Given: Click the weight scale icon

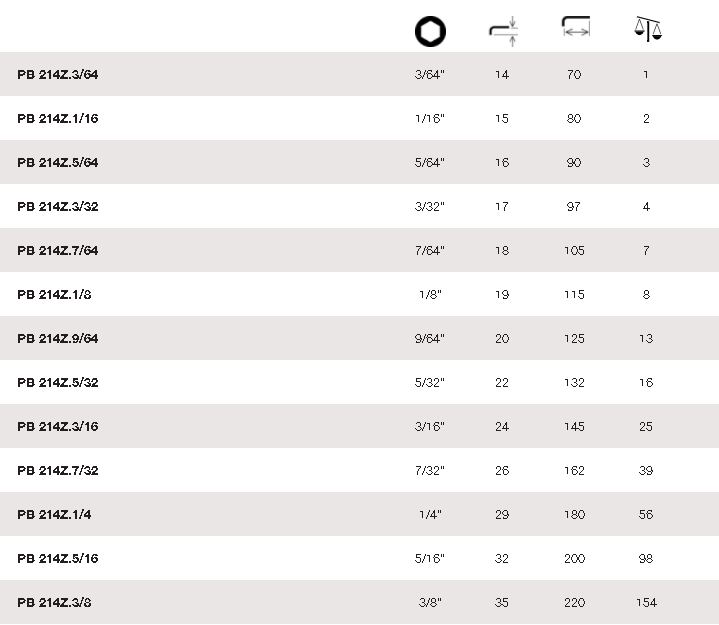Looking at the screenshot, I should click(x=648, y=28).
